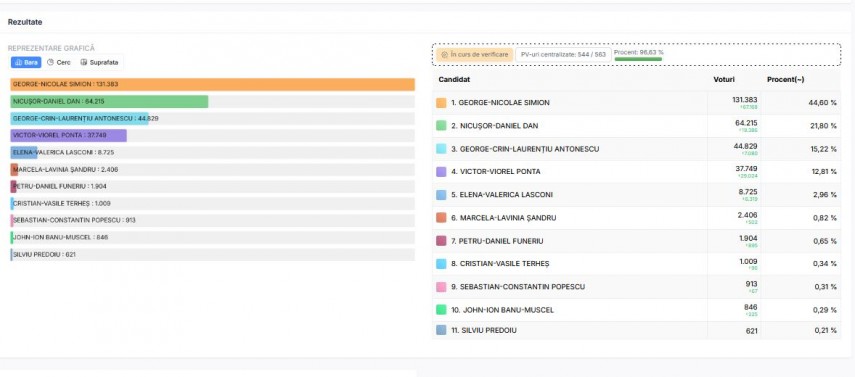Click pink swatch for Sebastian-Constantin Popescu
The width and height of the screenshot is (855, 377).
click(x=441, y=286)
